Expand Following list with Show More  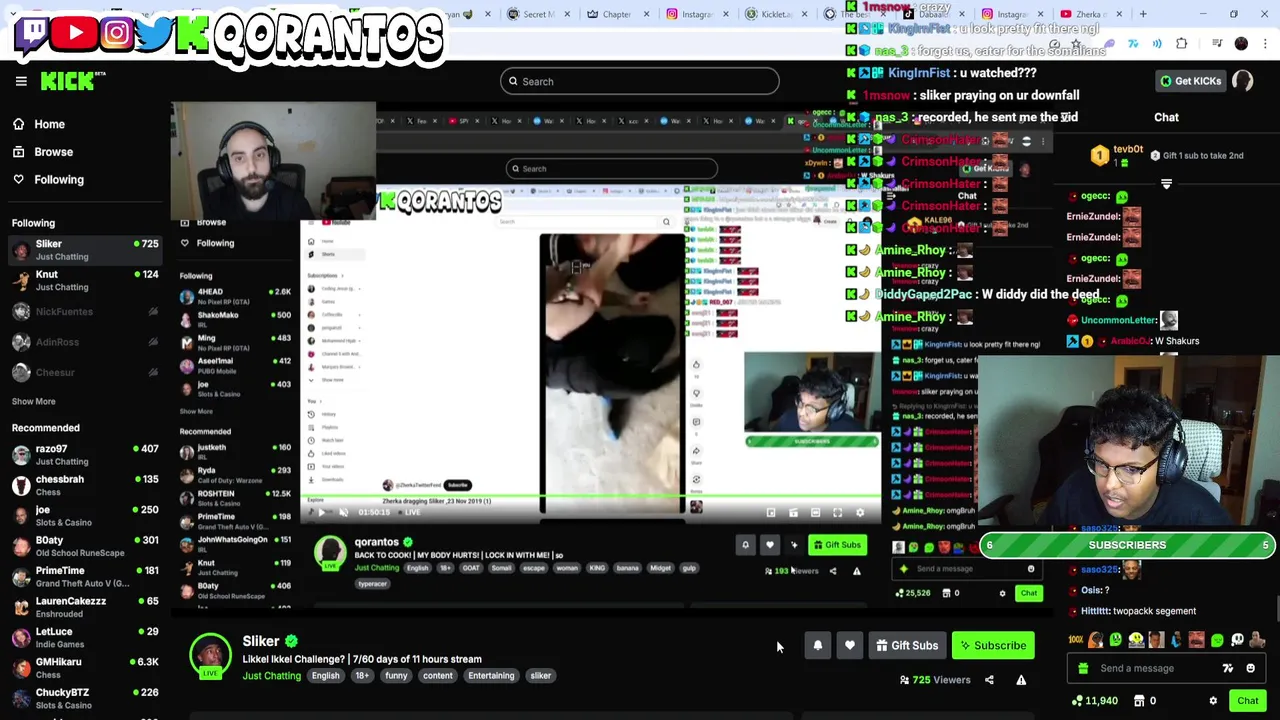pos(34,401)
